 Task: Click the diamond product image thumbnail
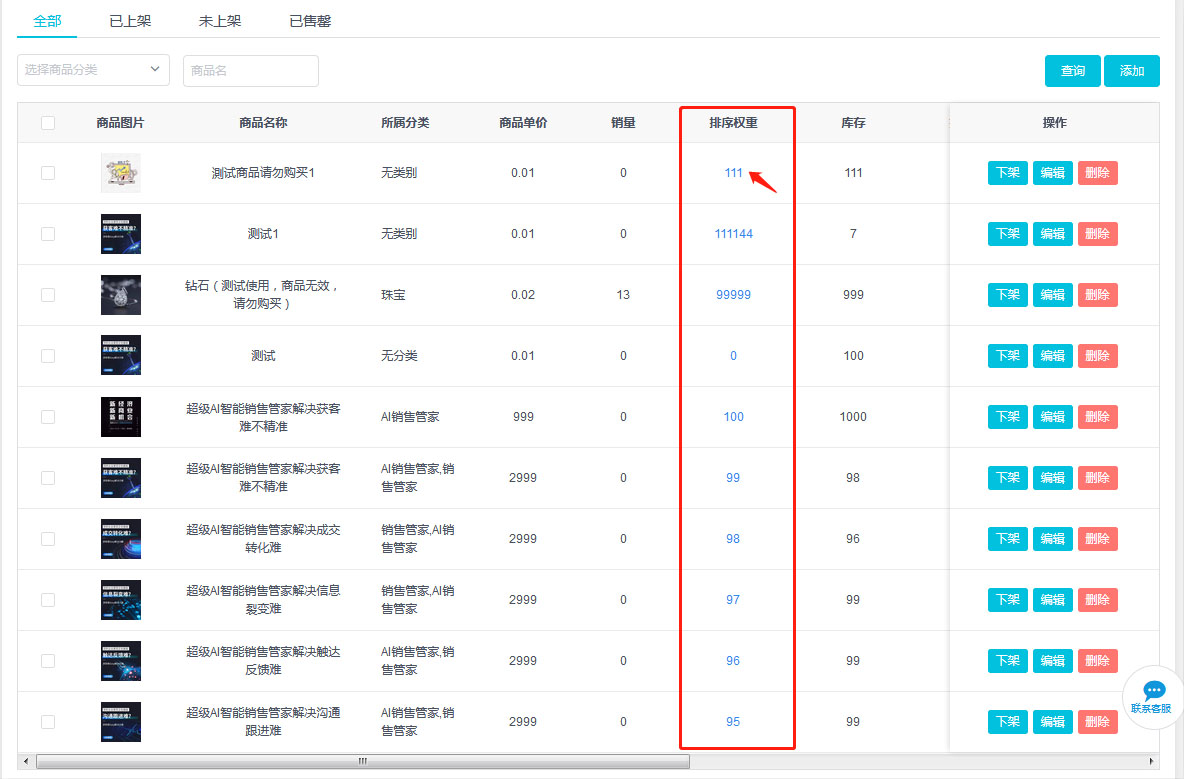tap(121, 295)
